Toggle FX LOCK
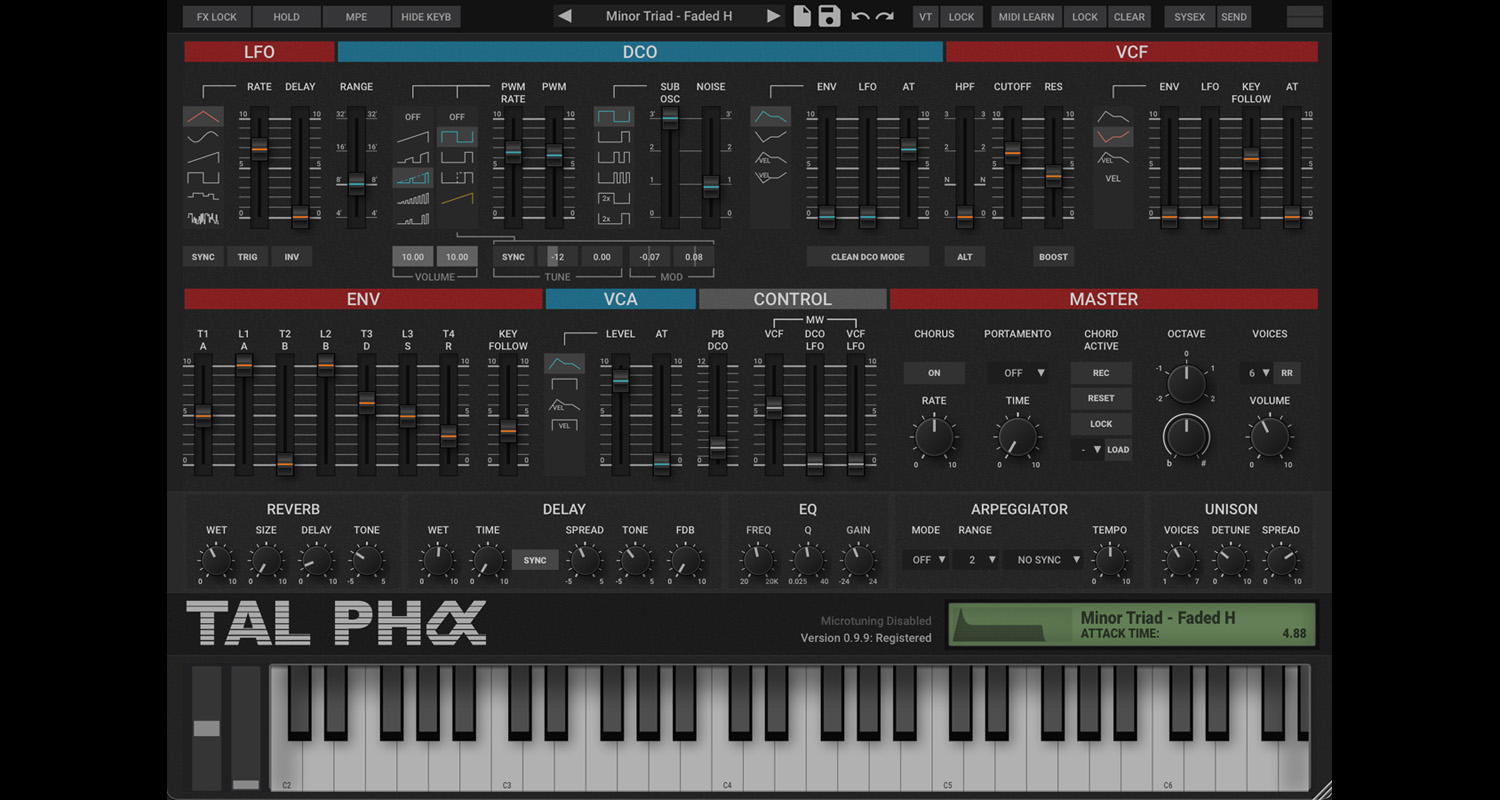This screenshot has height=800, width=1500. pyautogui.click(x=217, y=17)
